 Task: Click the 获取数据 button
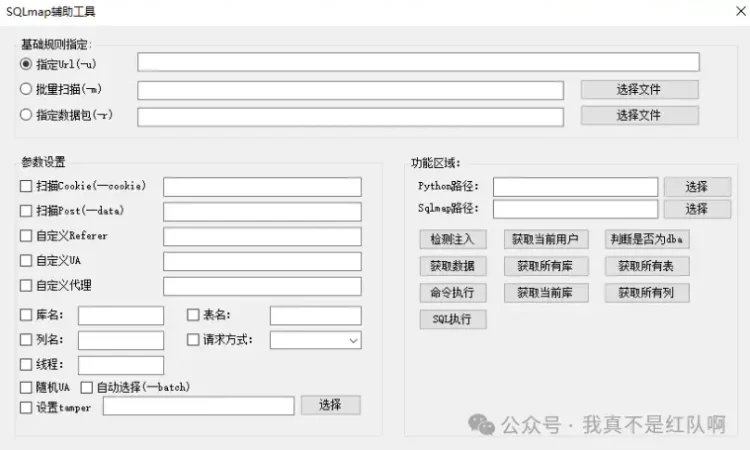coord(453,266)
